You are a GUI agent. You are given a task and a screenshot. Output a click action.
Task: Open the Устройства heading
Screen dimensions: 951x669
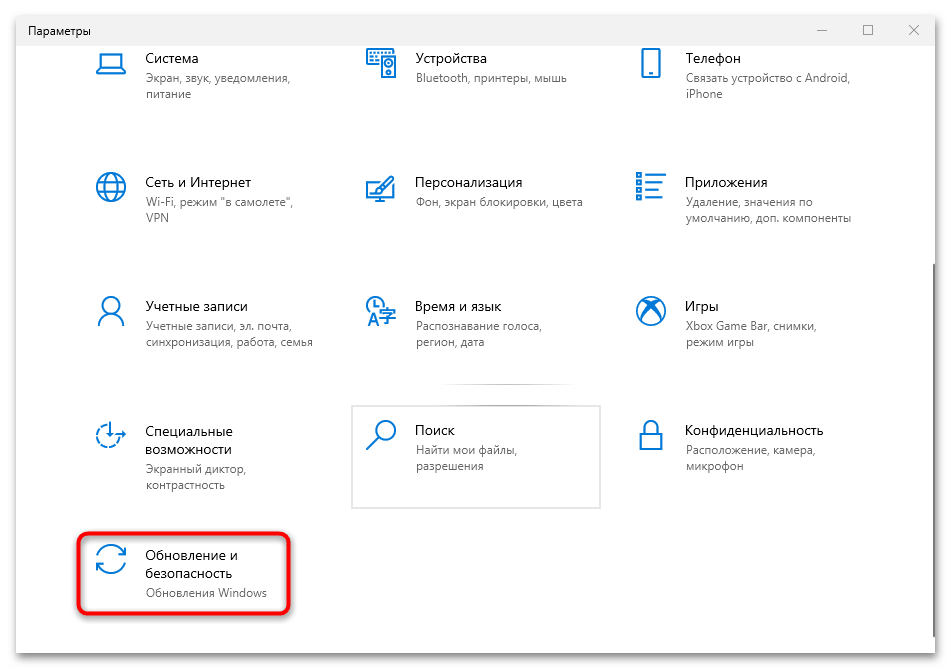coord(451,59)
